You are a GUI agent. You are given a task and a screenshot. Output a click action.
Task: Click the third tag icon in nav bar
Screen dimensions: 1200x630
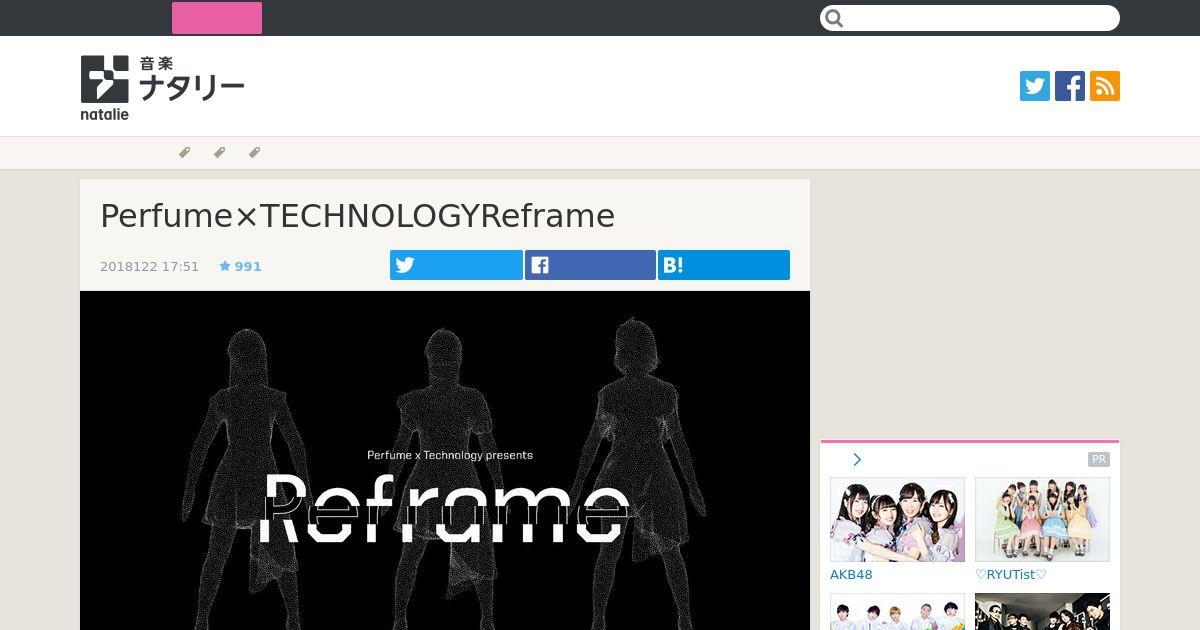click(x=254, y=153)
